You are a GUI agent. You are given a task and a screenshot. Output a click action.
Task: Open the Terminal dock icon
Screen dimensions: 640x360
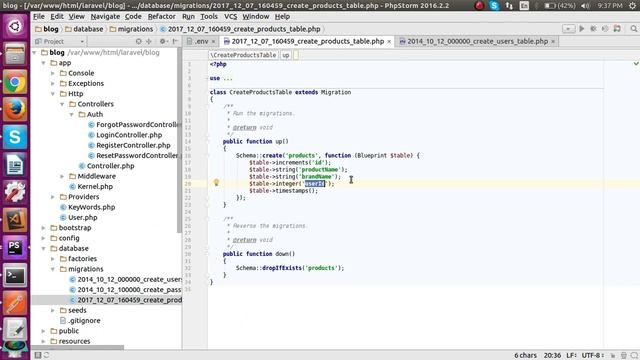(x=15, y=276)
